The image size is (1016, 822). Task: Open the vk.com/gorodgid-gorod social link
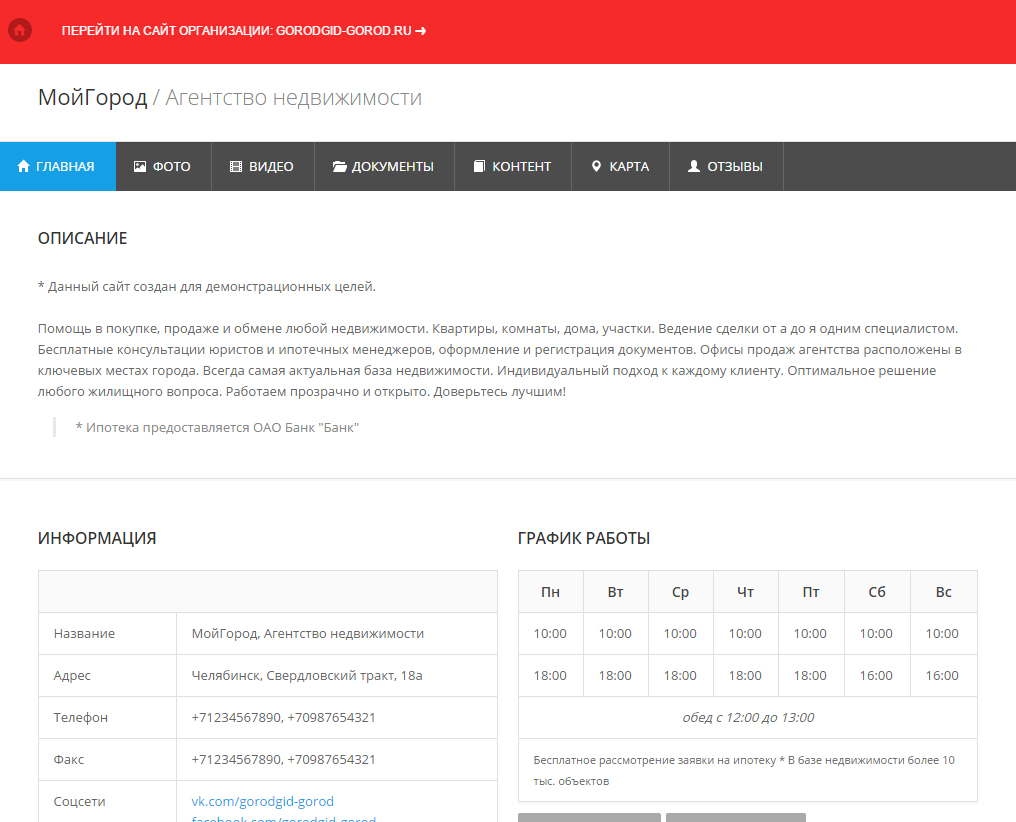tap(263, 801)
